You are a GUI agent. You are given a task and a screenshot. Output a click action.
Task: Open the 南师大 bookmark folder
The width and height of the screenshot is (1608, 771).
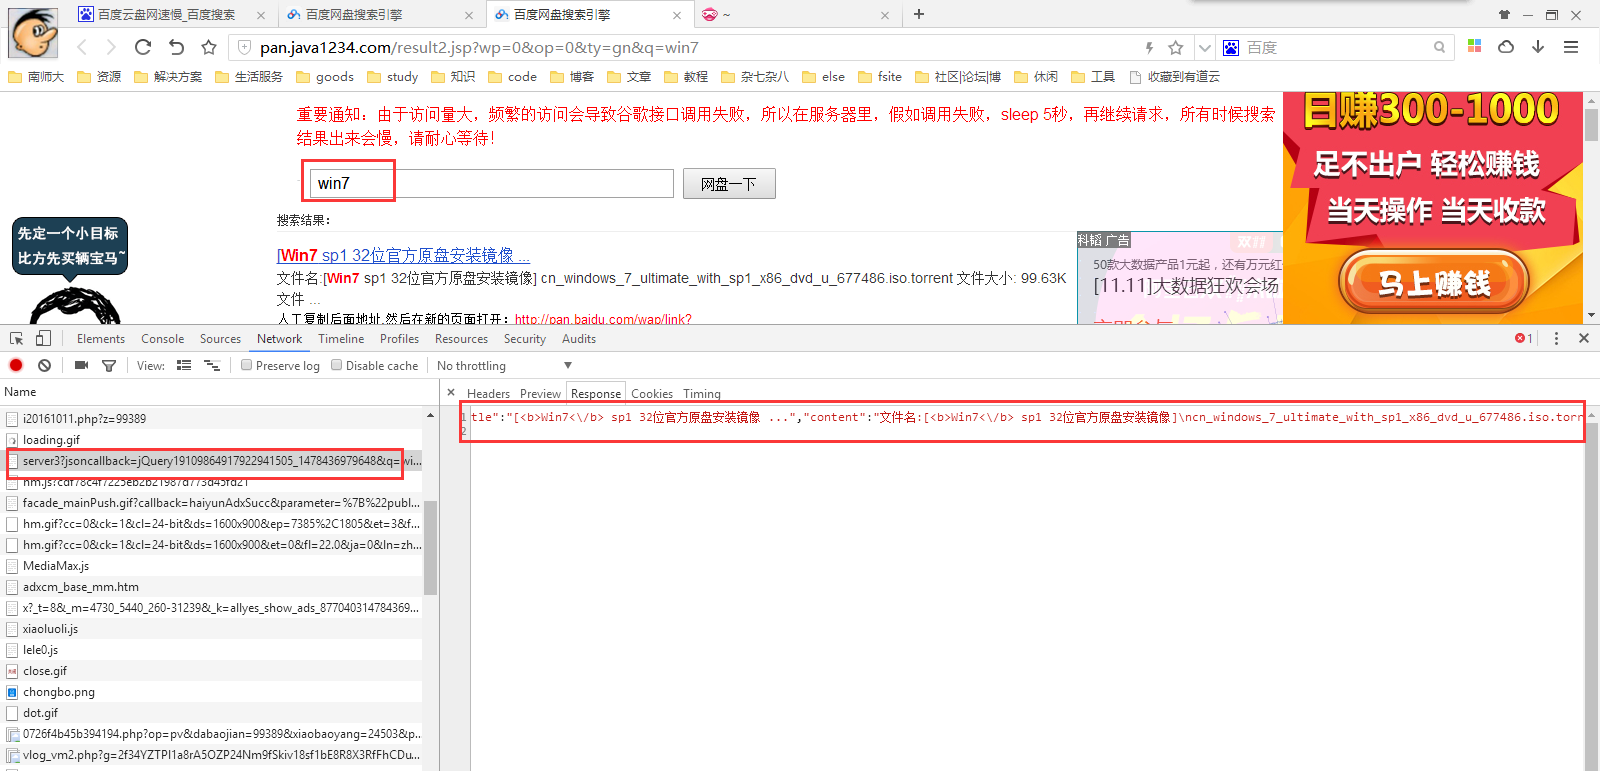36,77
